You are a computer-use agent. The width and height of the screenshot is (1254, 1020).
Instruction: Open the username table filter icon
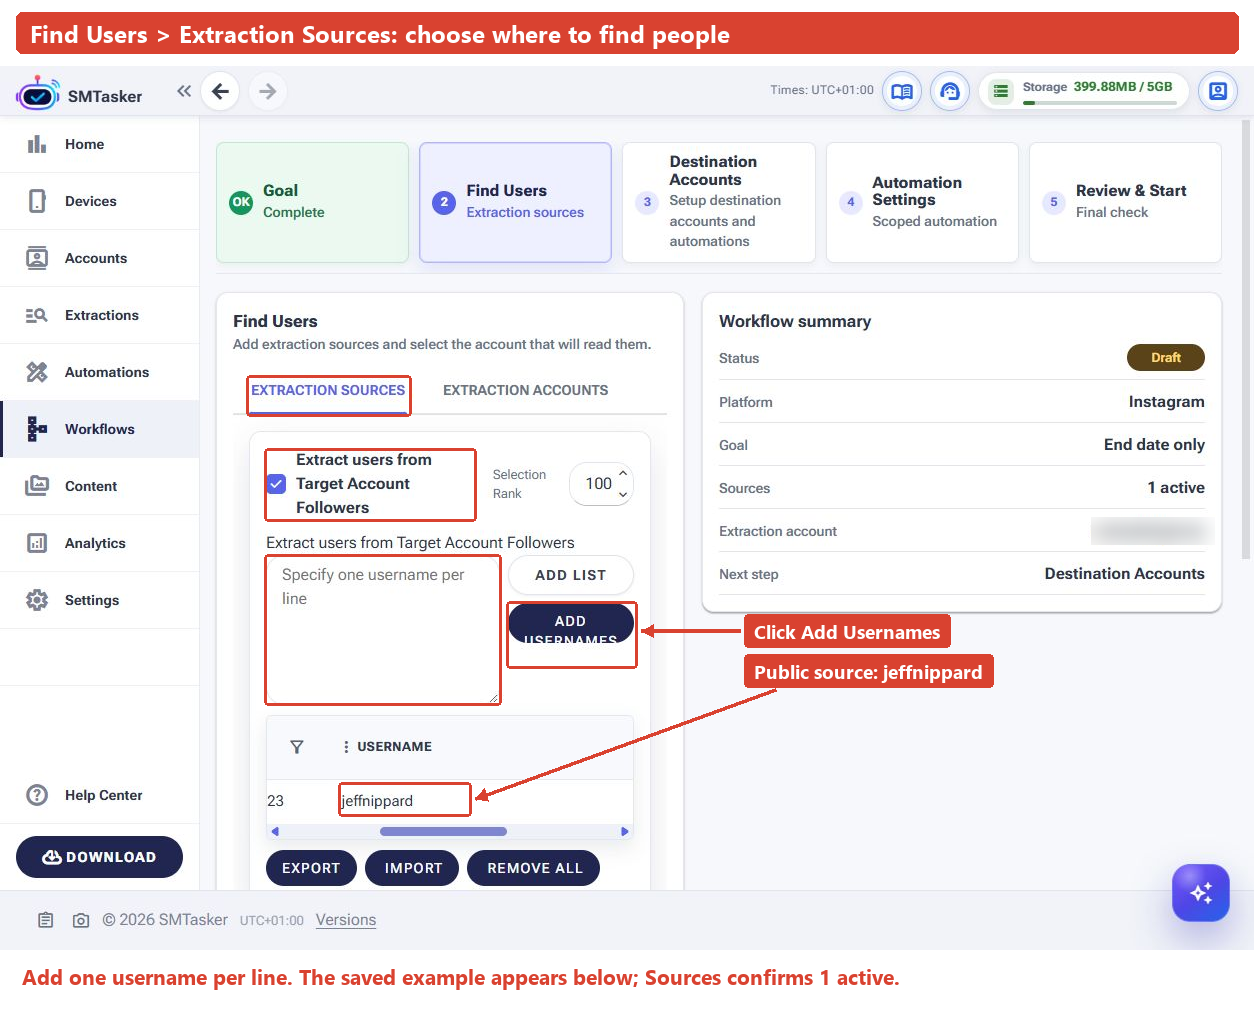tap(297, 747)
